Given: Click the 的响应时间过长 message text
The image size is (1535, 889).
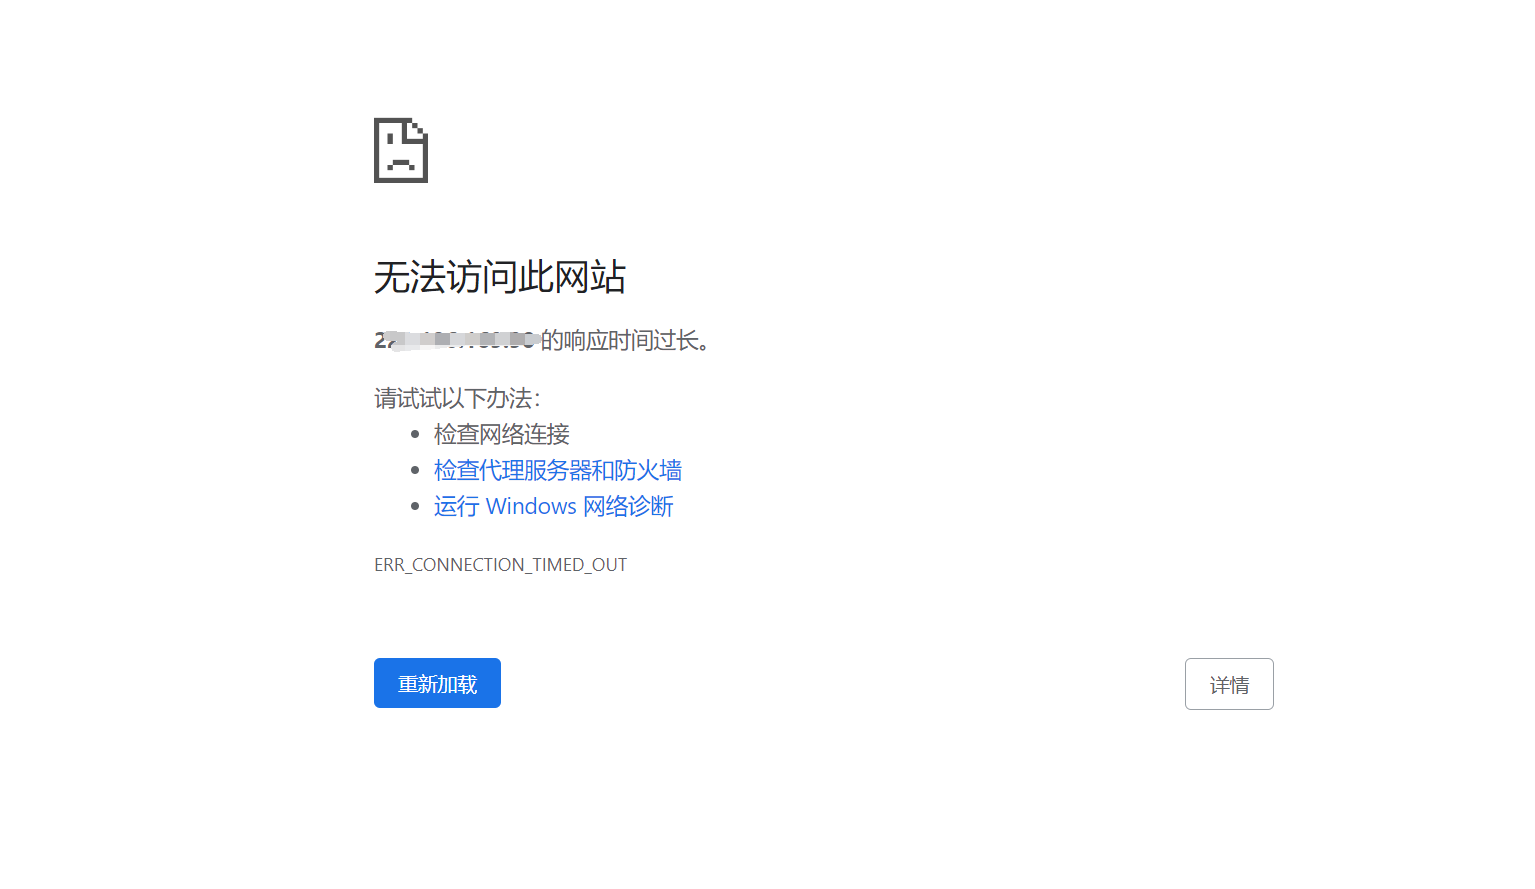Looking at the screenshot, I should [x=626, y=341].
